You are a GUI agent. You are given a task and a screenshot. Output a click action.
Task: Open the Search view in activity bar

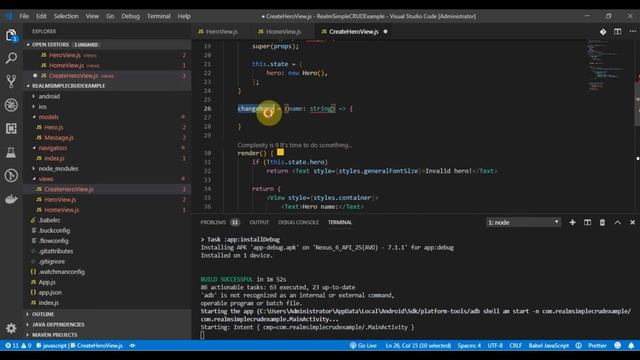tap(11, 58)
